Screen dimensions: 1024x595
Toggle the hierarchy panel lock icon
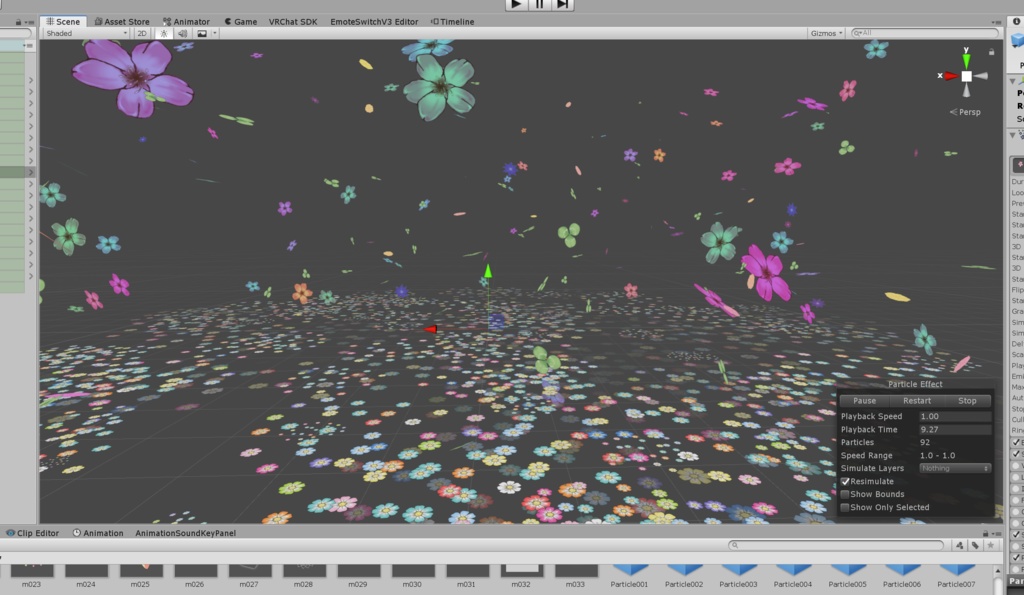tap(18, 22)
